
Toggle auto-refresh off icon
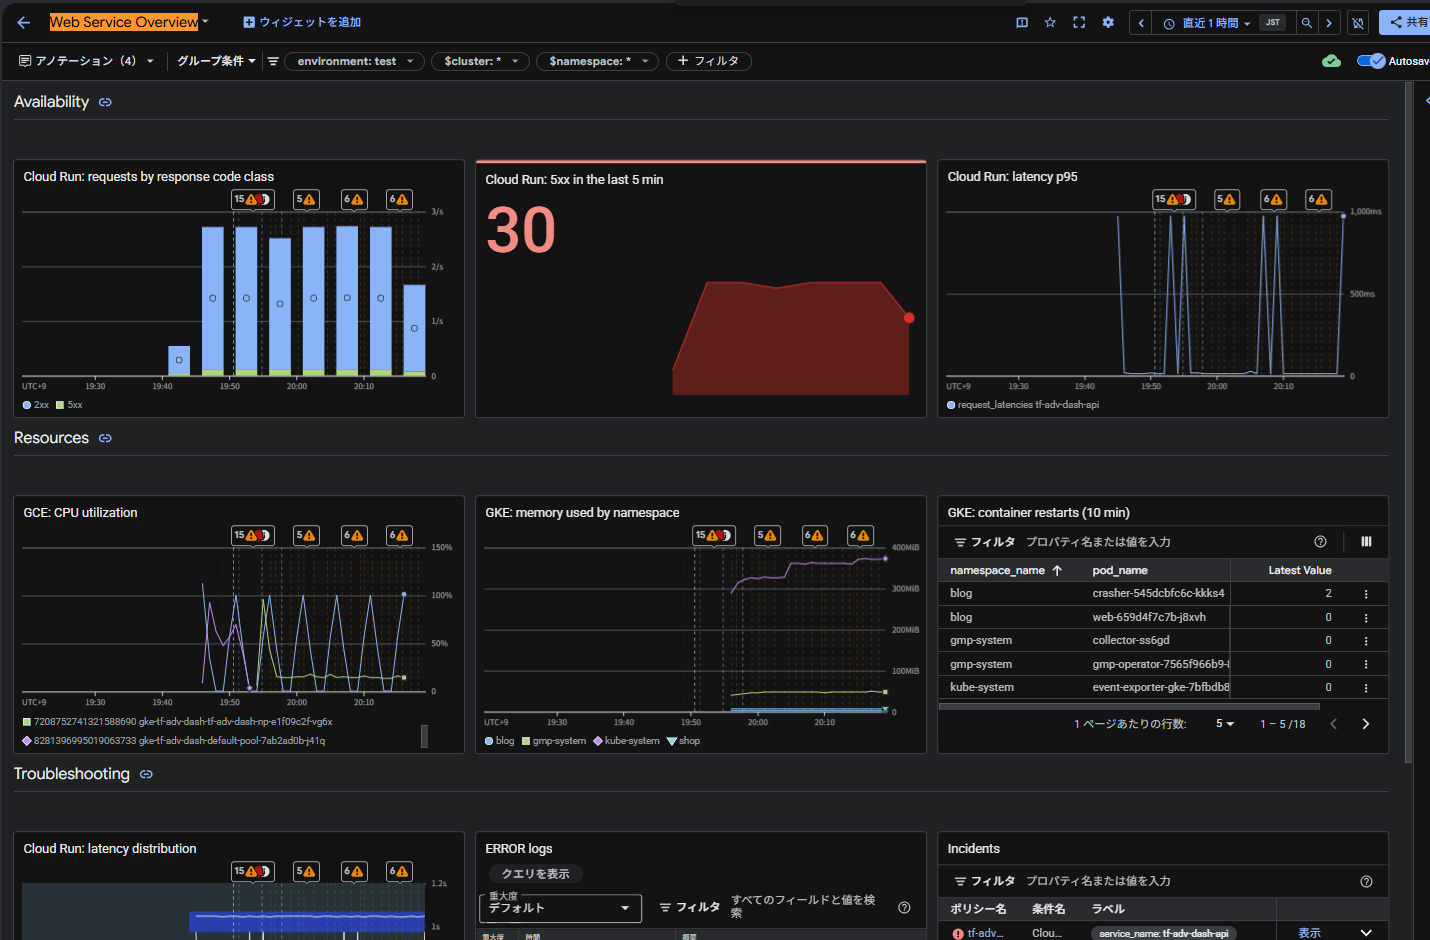[x=1358, y=23]
